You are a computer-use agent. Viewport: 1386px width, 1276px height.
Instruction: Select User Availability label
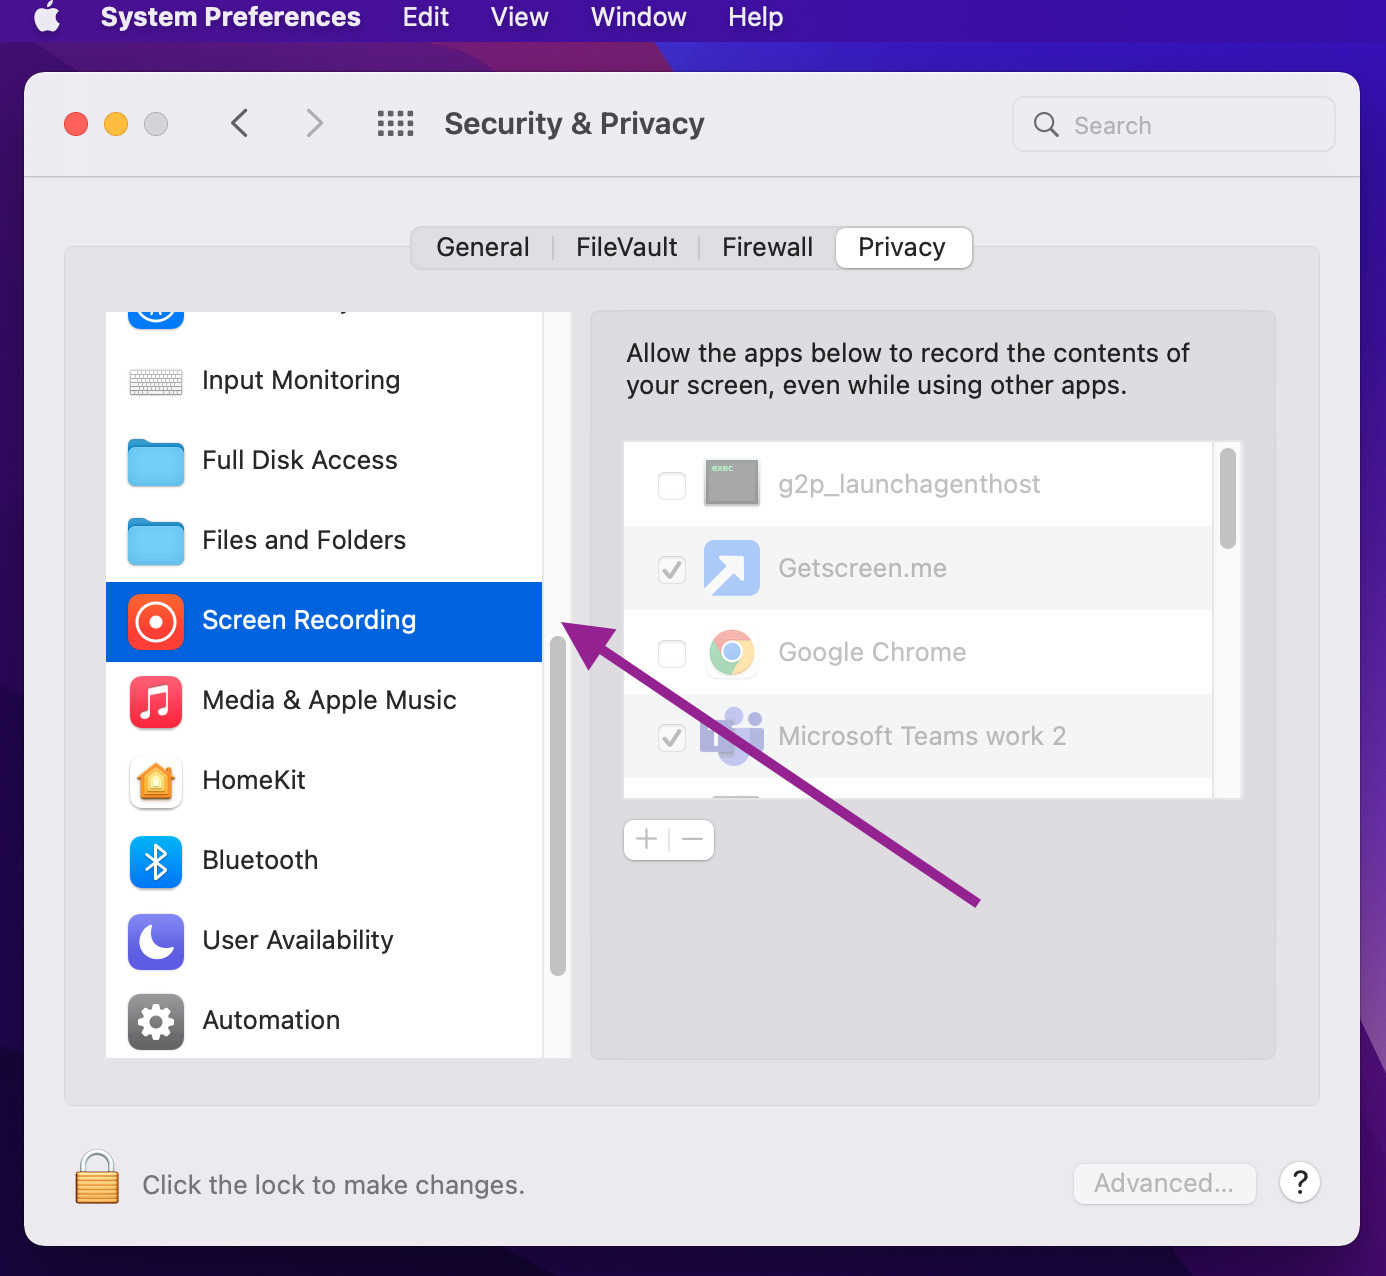coord(298,940)
